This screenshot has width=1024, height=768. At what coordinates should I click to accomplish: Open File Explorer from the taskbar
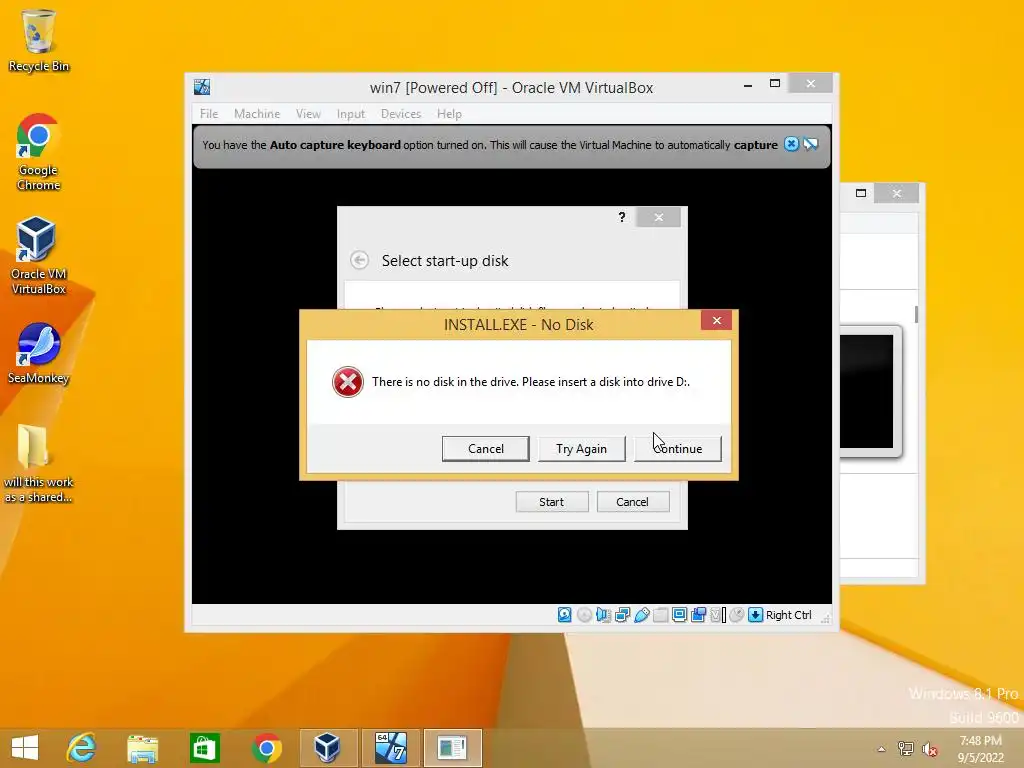click(x=143, y=748)
